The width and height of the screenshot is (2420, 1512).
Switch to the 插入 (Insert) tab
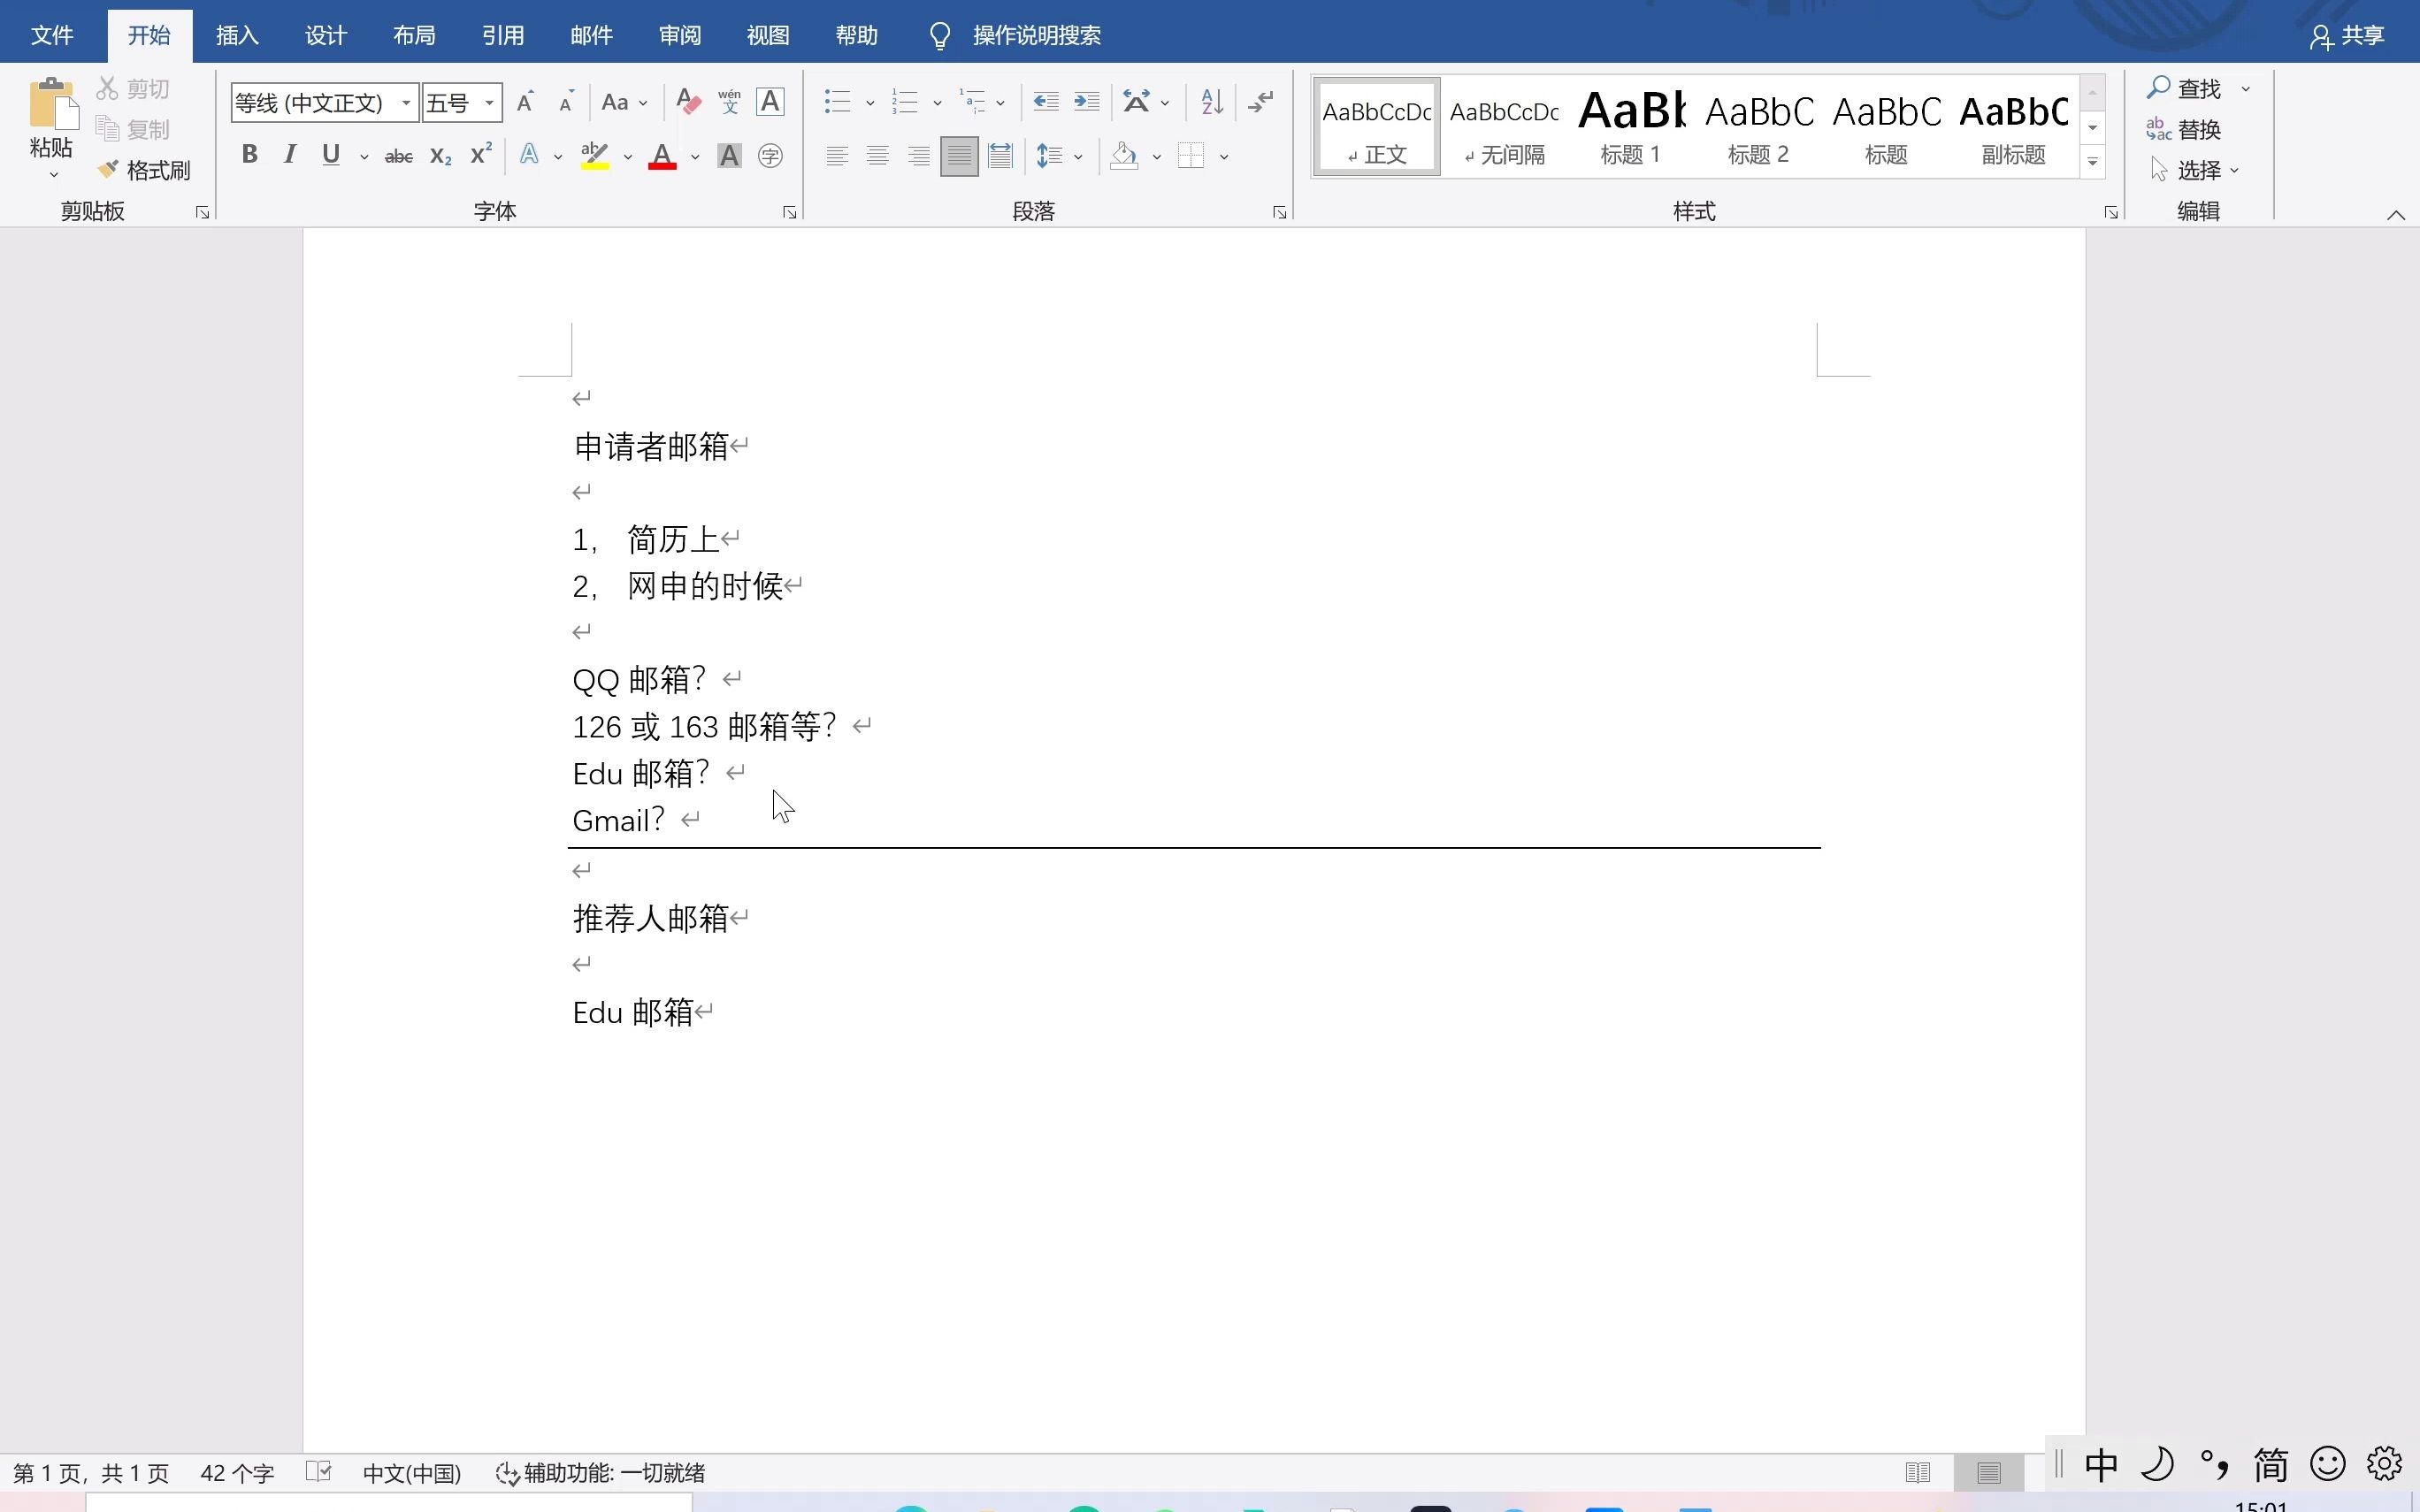click(x=237, y=35)
